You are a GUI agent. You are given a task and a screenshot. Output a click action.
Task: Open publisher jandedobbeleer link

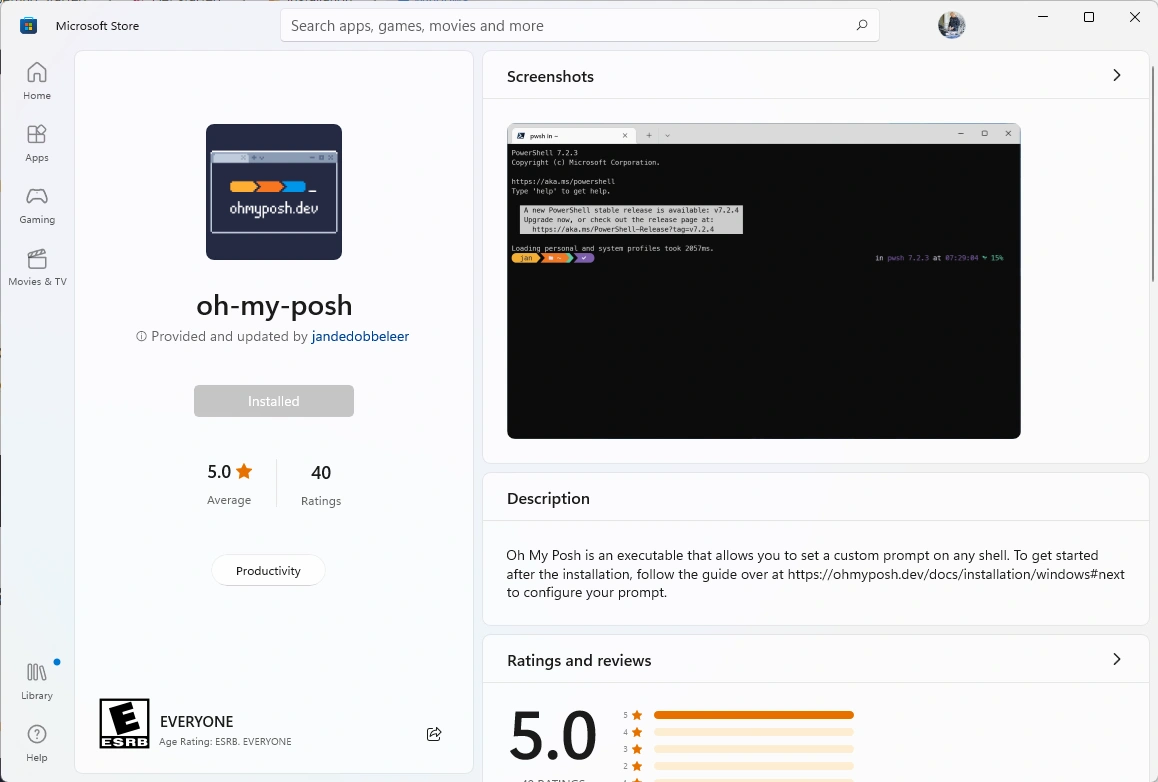tap(360, 337)
